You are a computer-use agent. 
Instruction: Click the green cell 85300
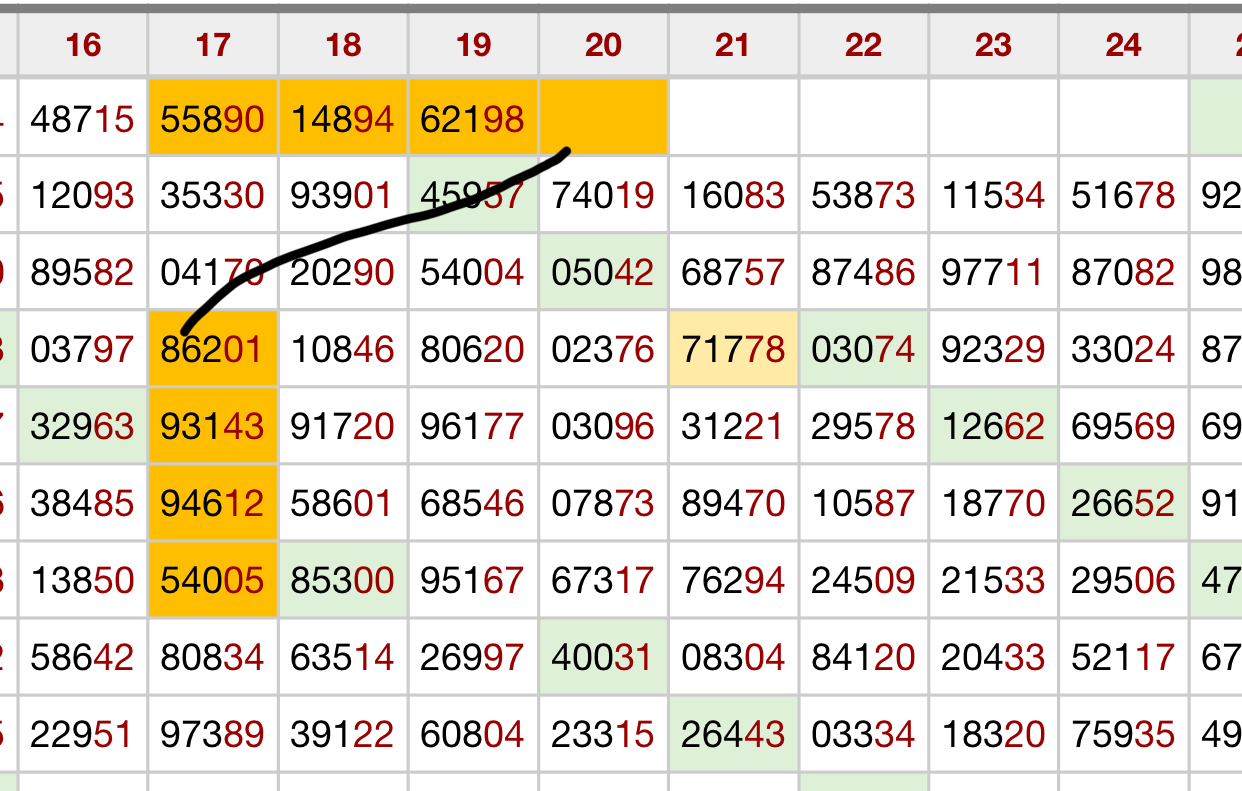coord(343,580)
